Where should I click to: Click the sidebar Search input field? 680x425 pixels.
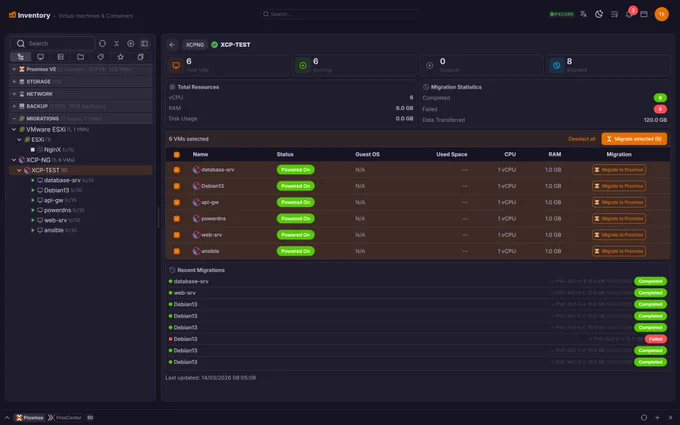(52, 43)
